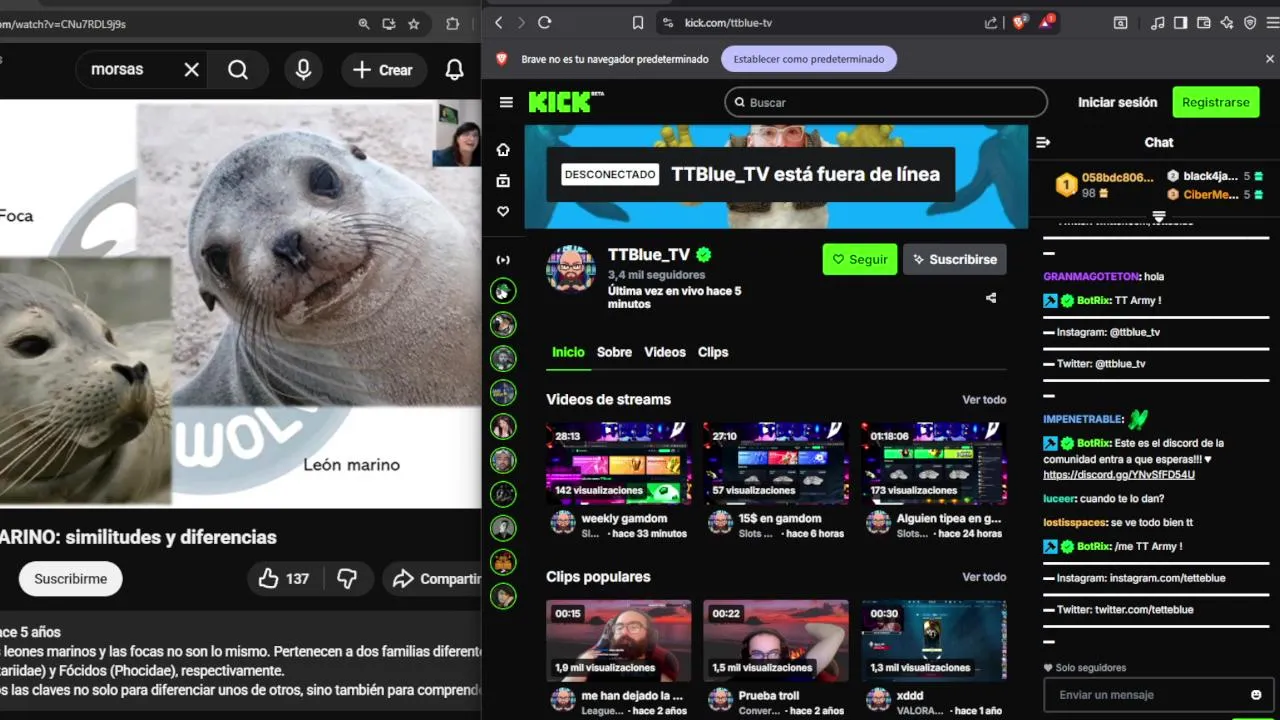Dismiss the default browser notification bar
Screen dimensions: 1280x720
pos(1270,59)
